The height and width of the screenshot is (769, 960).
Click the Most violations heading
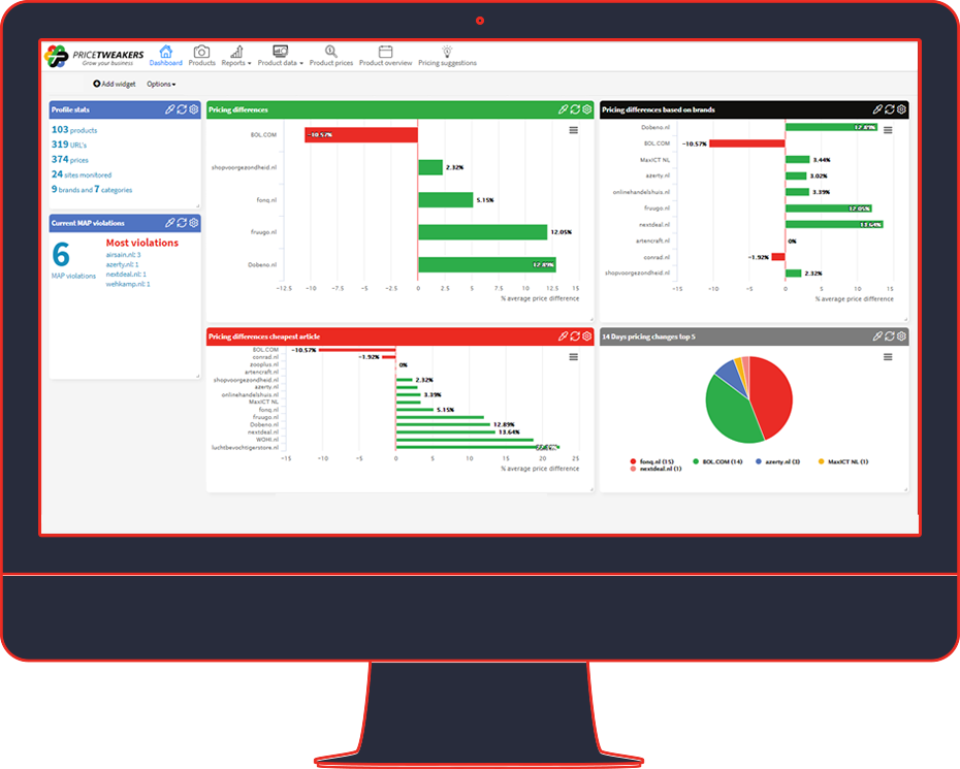click(142, 243)
